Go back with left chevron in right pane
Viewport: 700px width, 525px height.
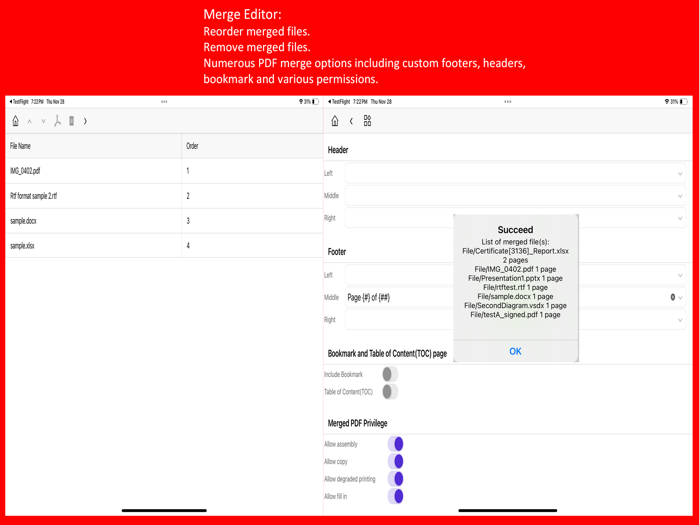(x=351, y=121)
